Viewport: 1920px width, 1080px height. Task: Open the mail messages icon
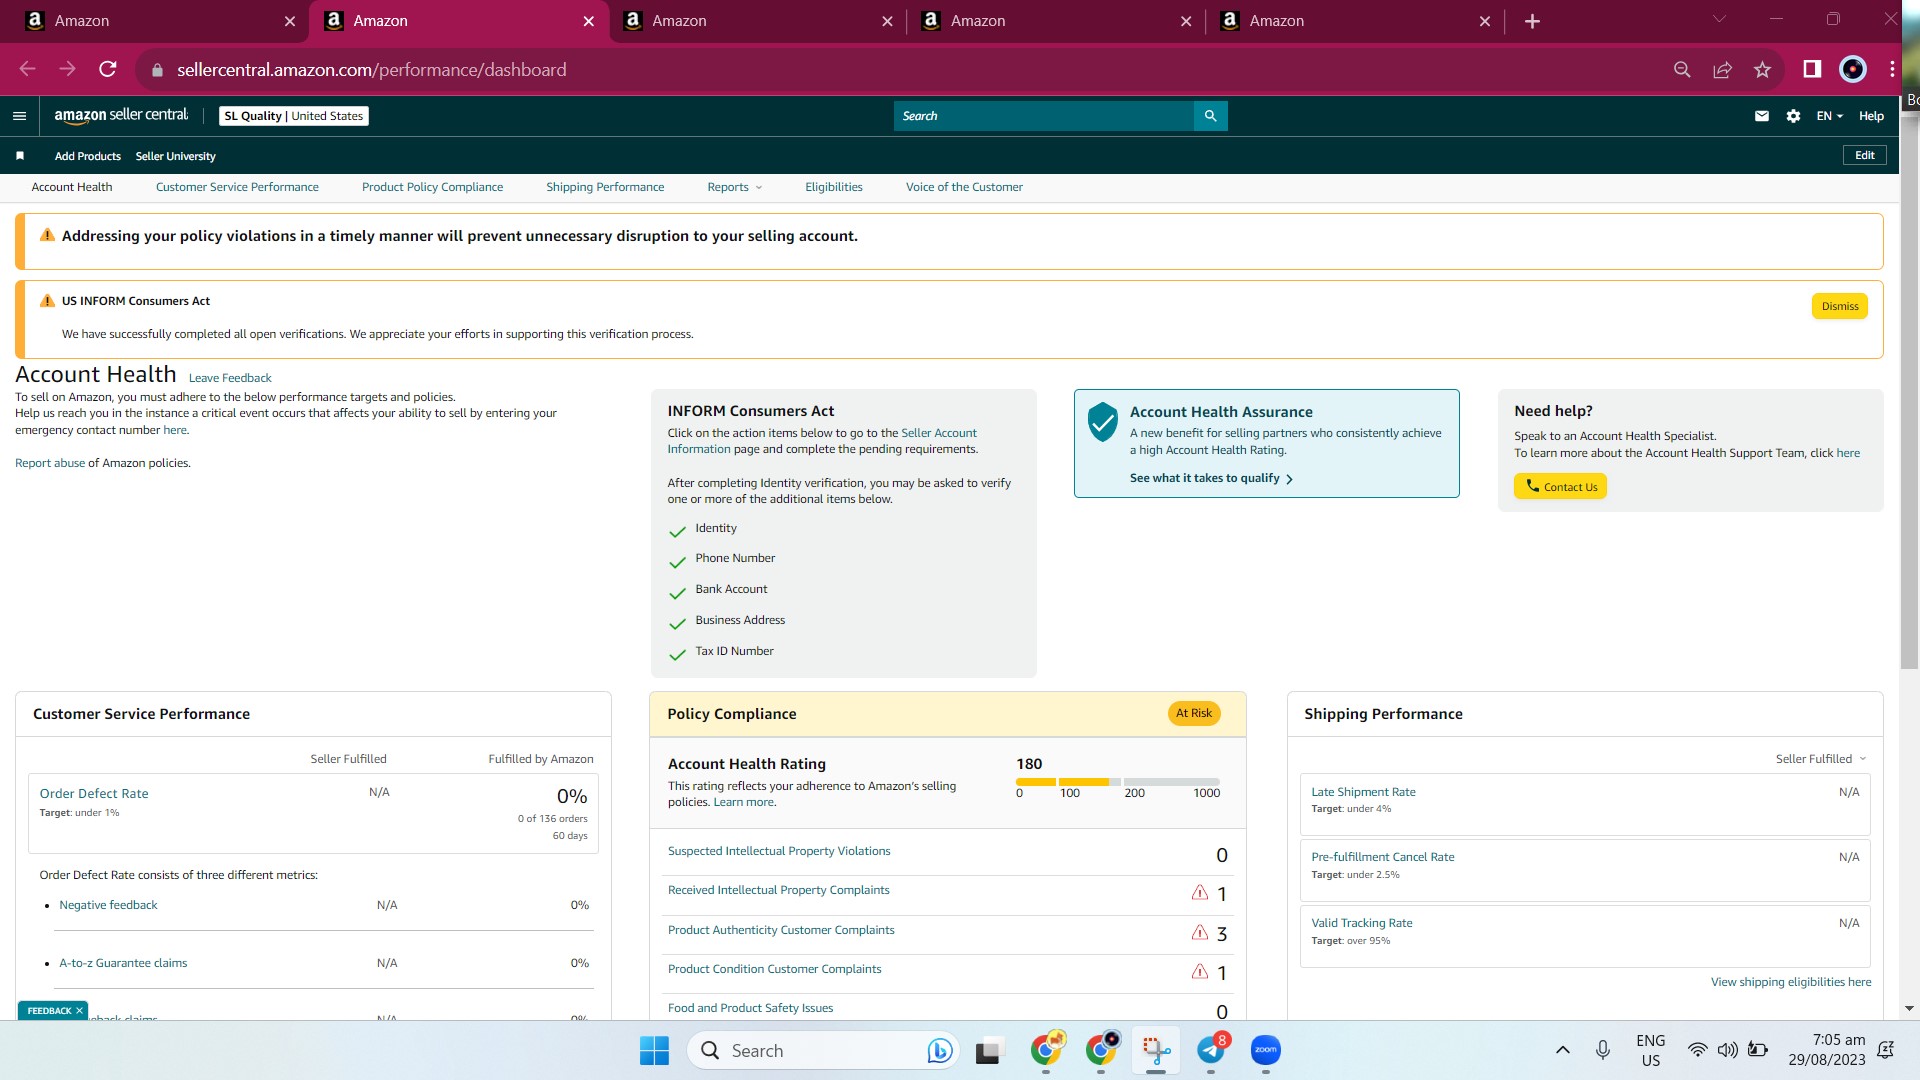[1762, 116]
